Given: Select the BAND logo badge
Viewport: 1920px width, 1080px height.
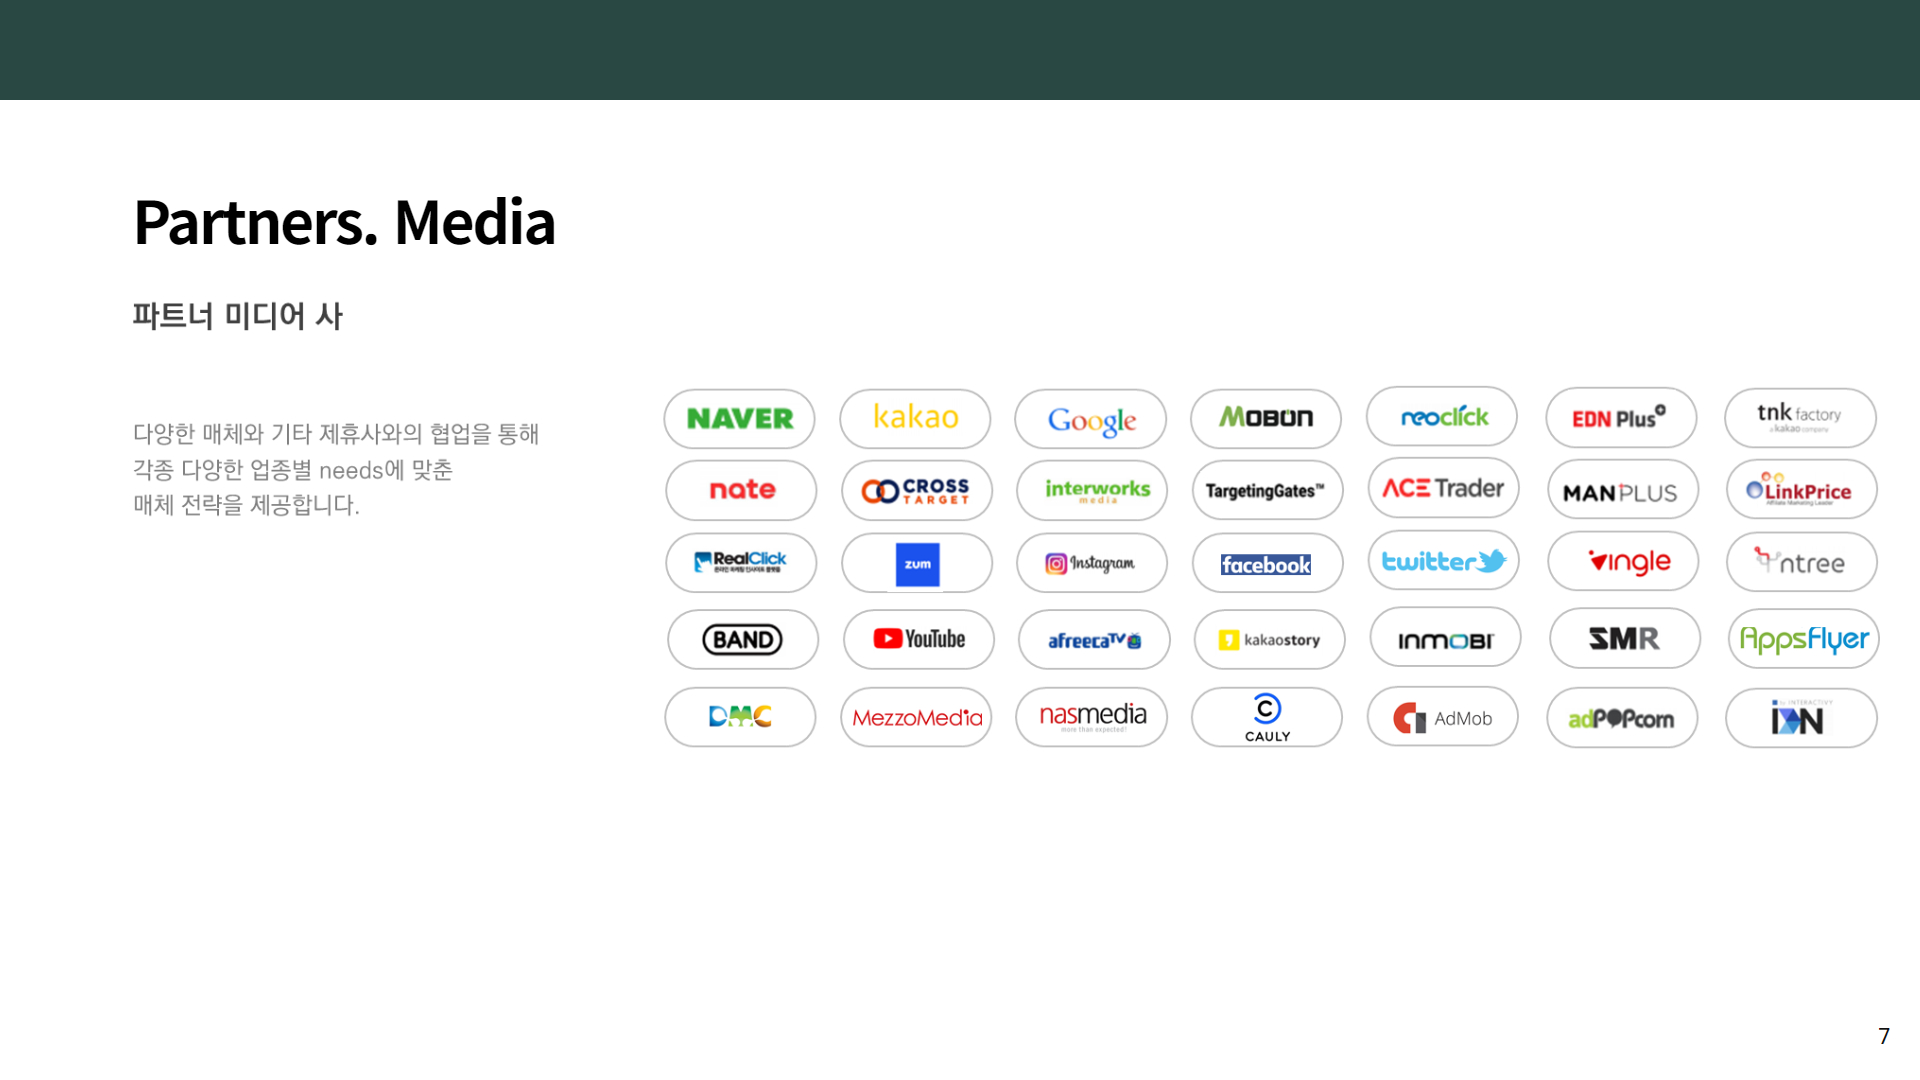Looking at the screenshot, I should coord(743,640).
